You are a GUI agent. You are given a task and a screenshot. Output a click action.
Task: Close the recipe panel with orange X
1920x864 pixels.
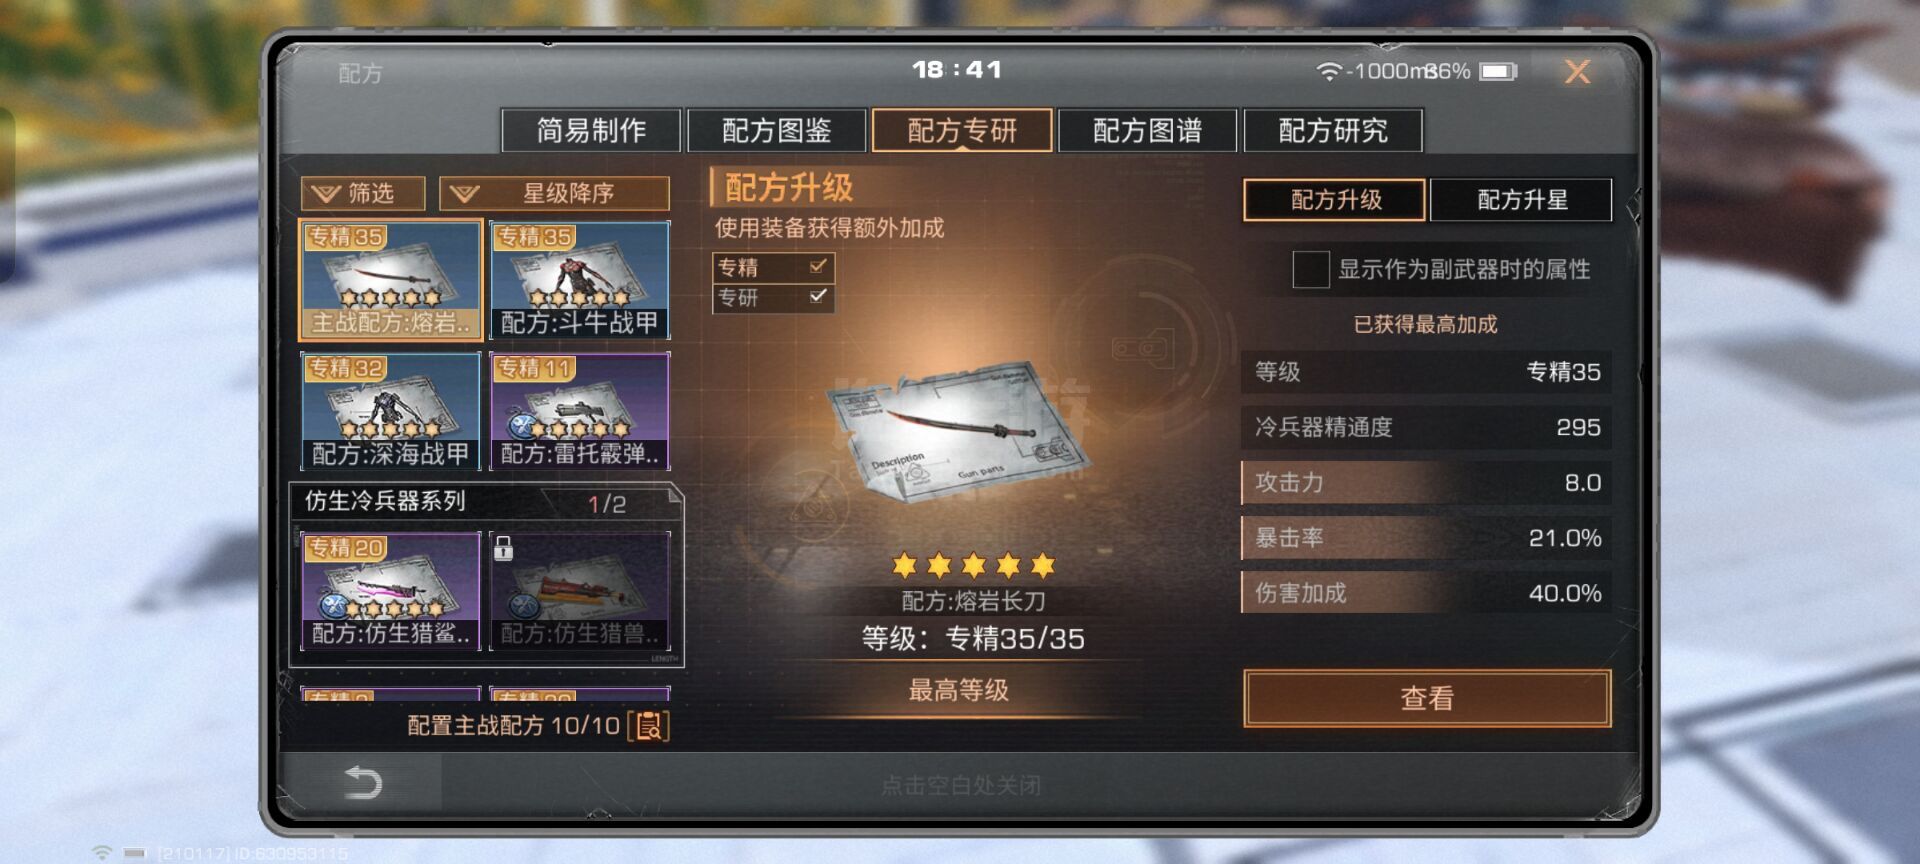tap(1577, 71)
